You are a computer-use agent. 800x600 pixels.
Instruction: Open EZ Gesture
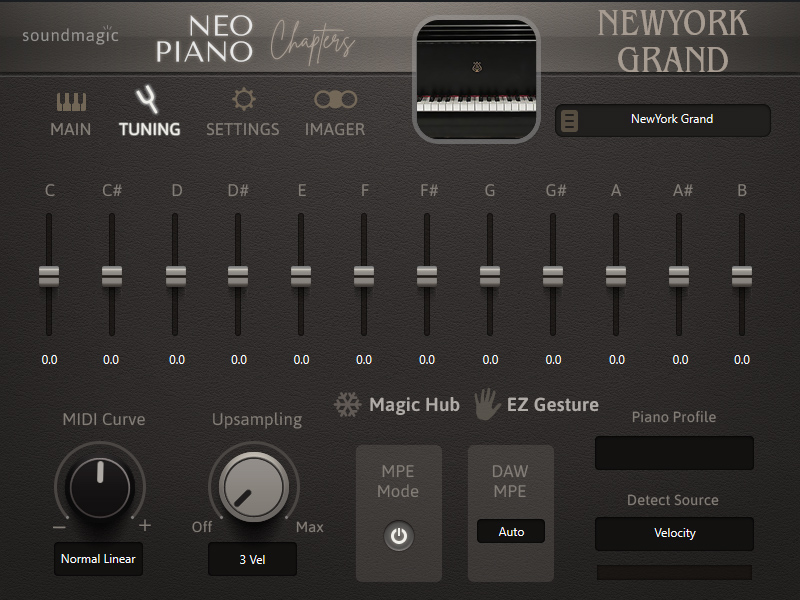click(553, 405)
